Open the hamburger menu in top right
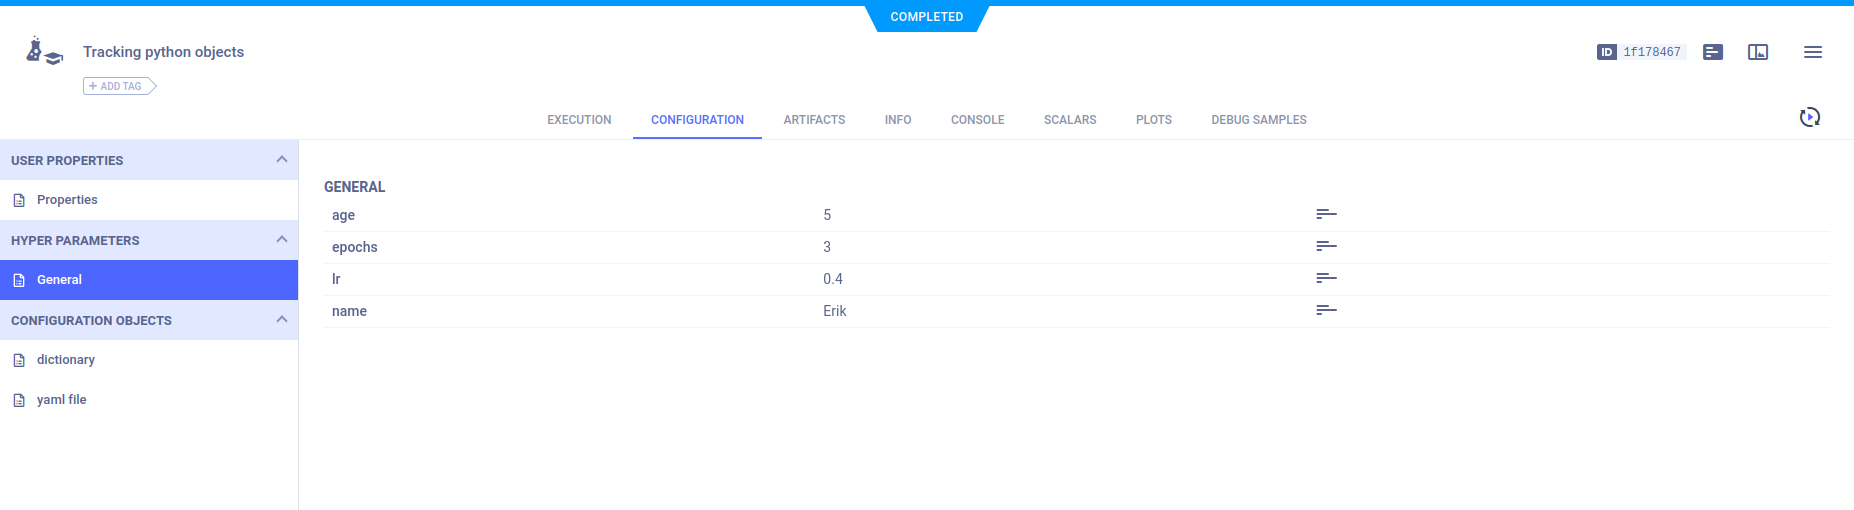Viewport: 1854px width, 510px height. point(1812,52)
